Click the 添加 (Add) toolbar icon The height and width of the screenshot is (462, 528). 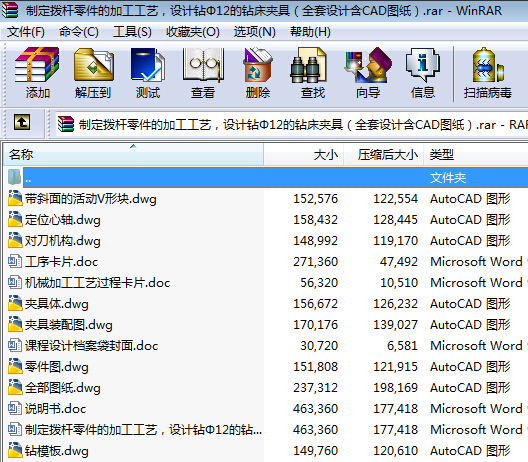tap(37, 65)
